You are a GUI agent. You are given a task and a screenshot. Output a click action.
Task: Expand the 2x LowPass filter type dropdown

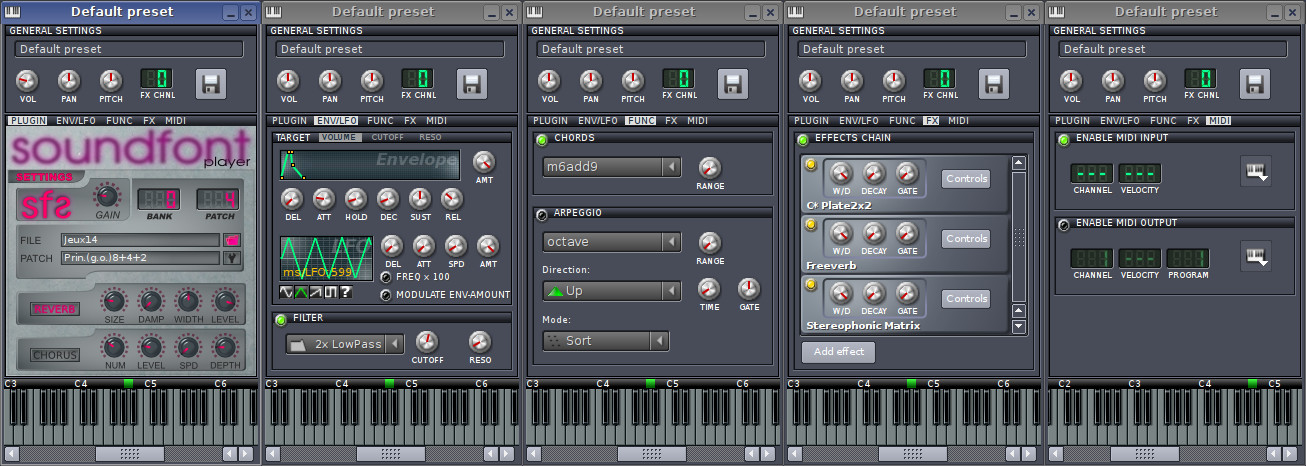pyautogui.click(x=344, y=344)
